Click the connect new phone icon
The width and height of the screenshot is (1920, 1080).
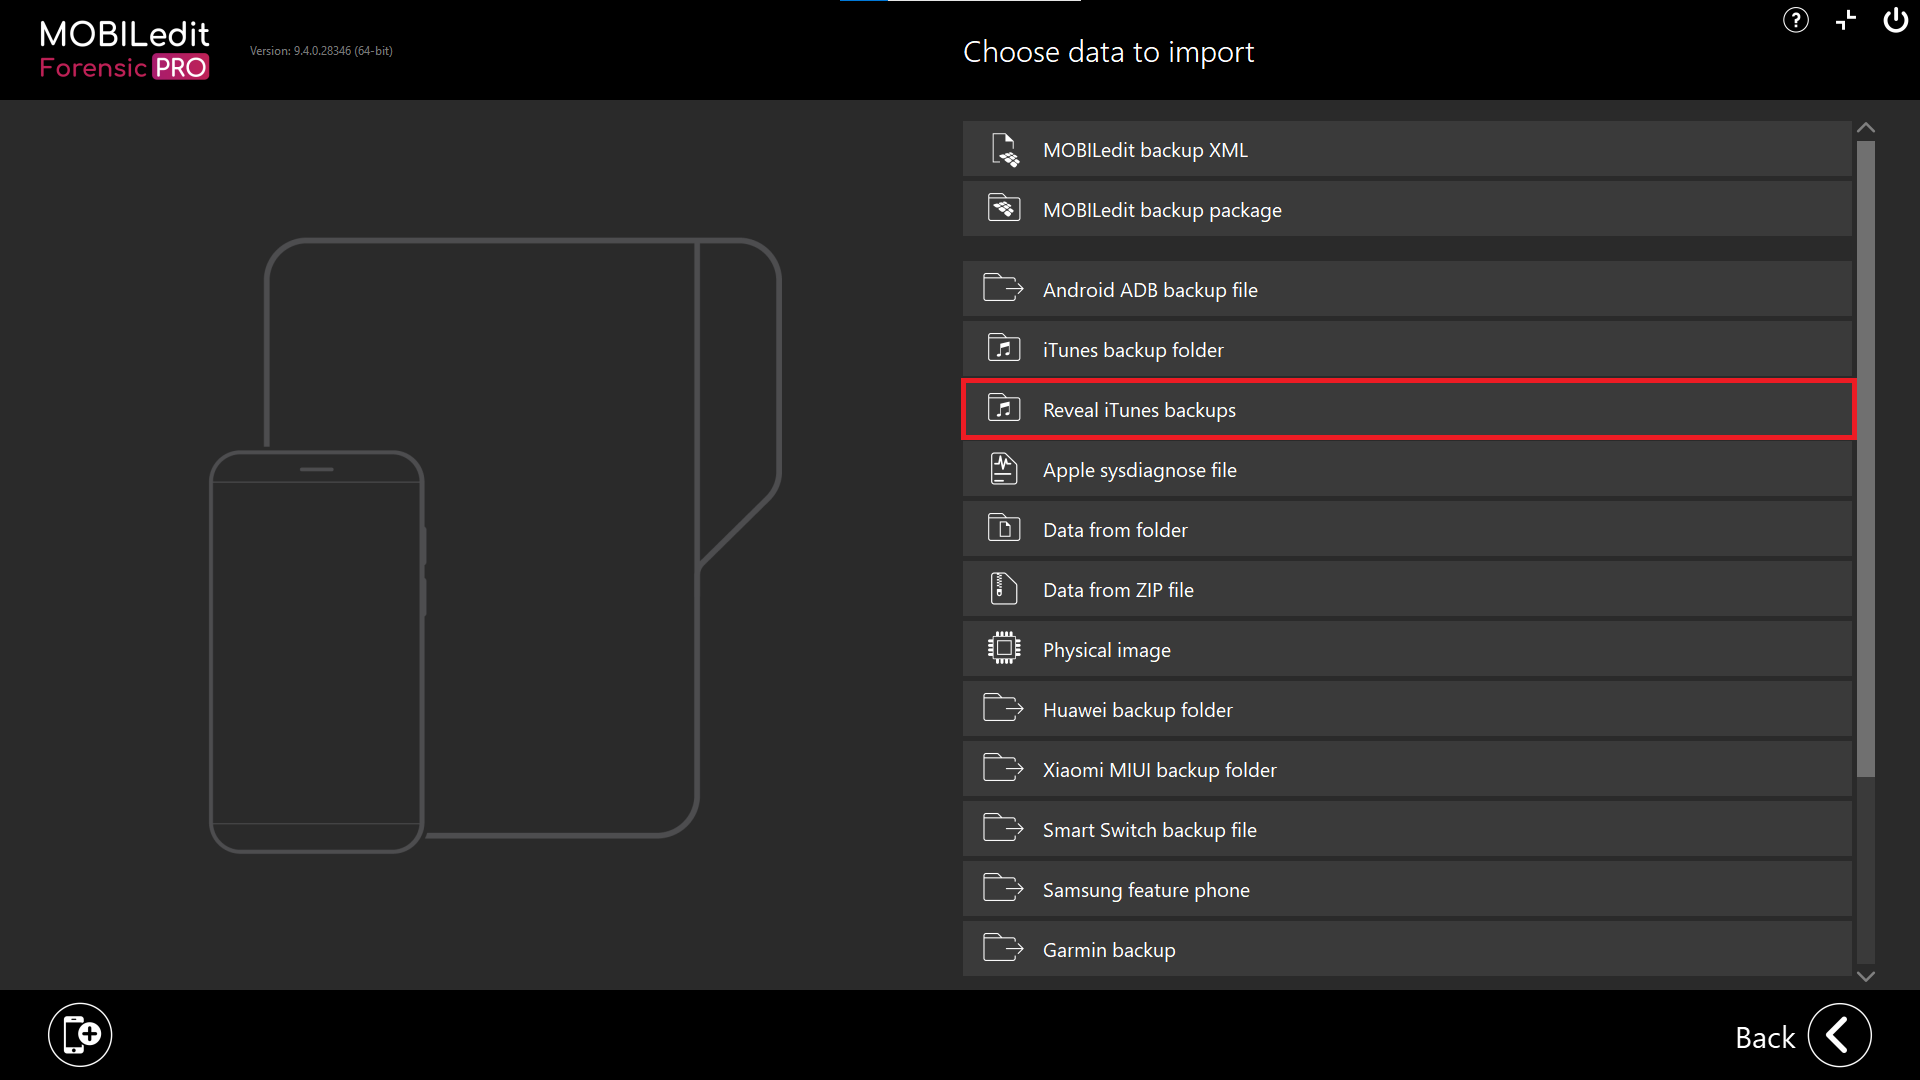[x=80, y=1034]
